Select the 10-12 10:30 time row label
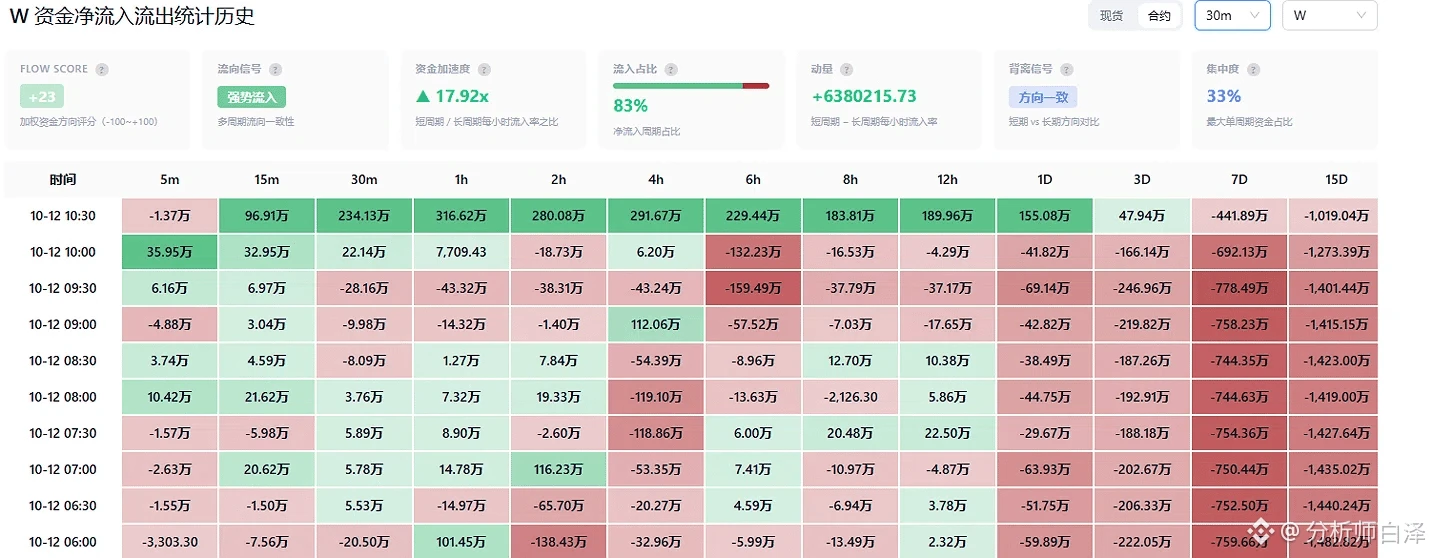 pos(63,216)
